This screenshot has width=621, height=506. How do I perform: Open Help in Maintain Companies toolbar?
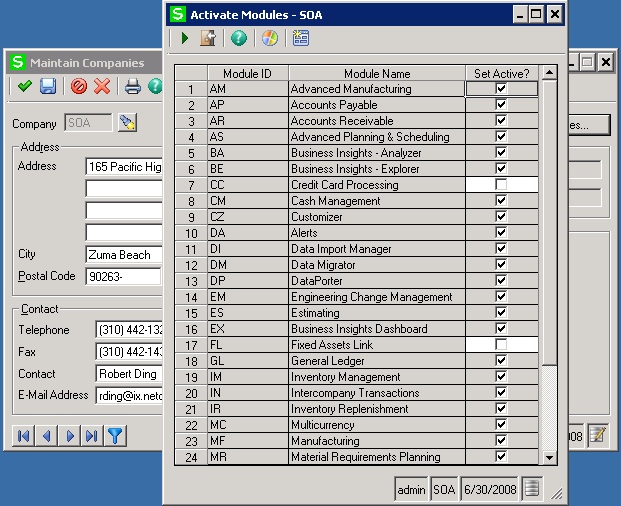click(155, 86)
